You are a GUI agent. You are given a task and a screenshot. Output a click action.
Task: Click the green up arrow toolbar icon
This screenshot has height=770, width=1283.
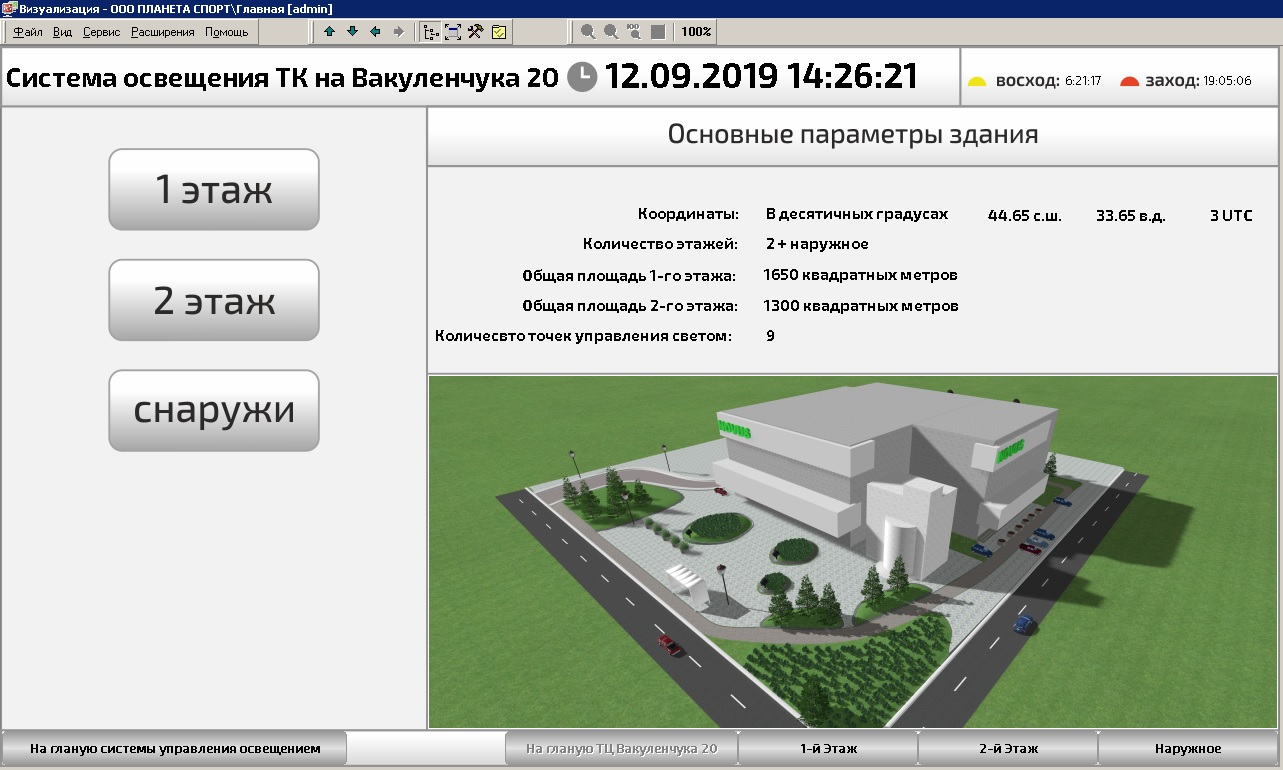pos(329,32)
